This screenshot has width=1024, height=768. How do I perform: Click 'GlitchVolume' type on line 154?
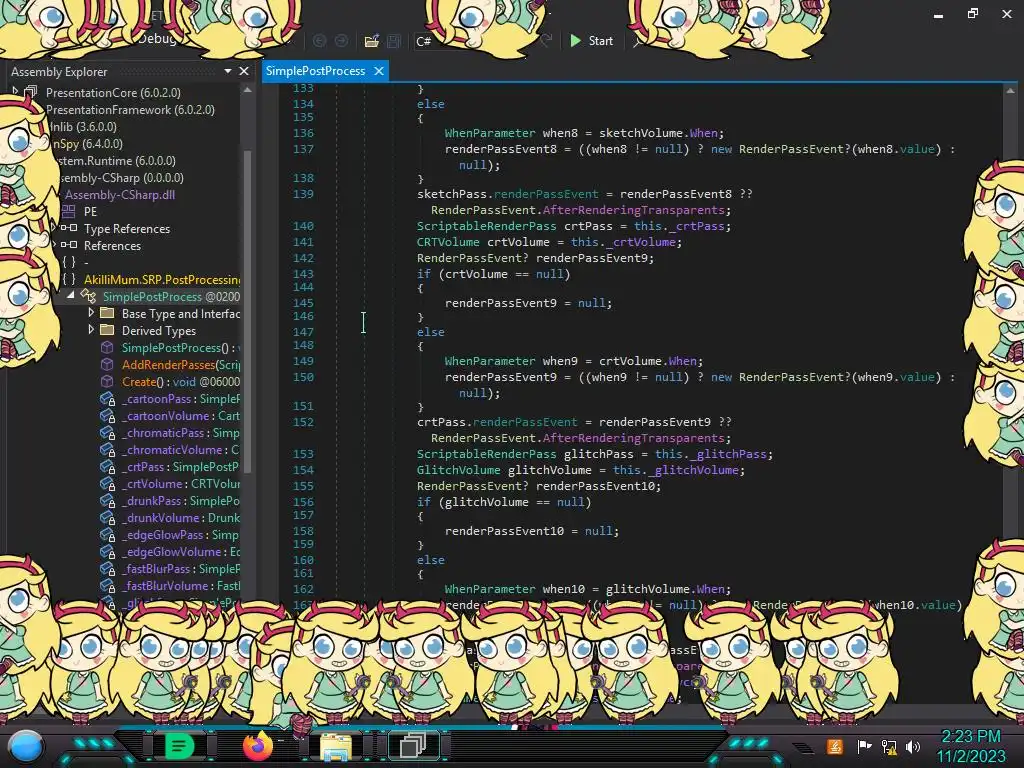(458, 470)
